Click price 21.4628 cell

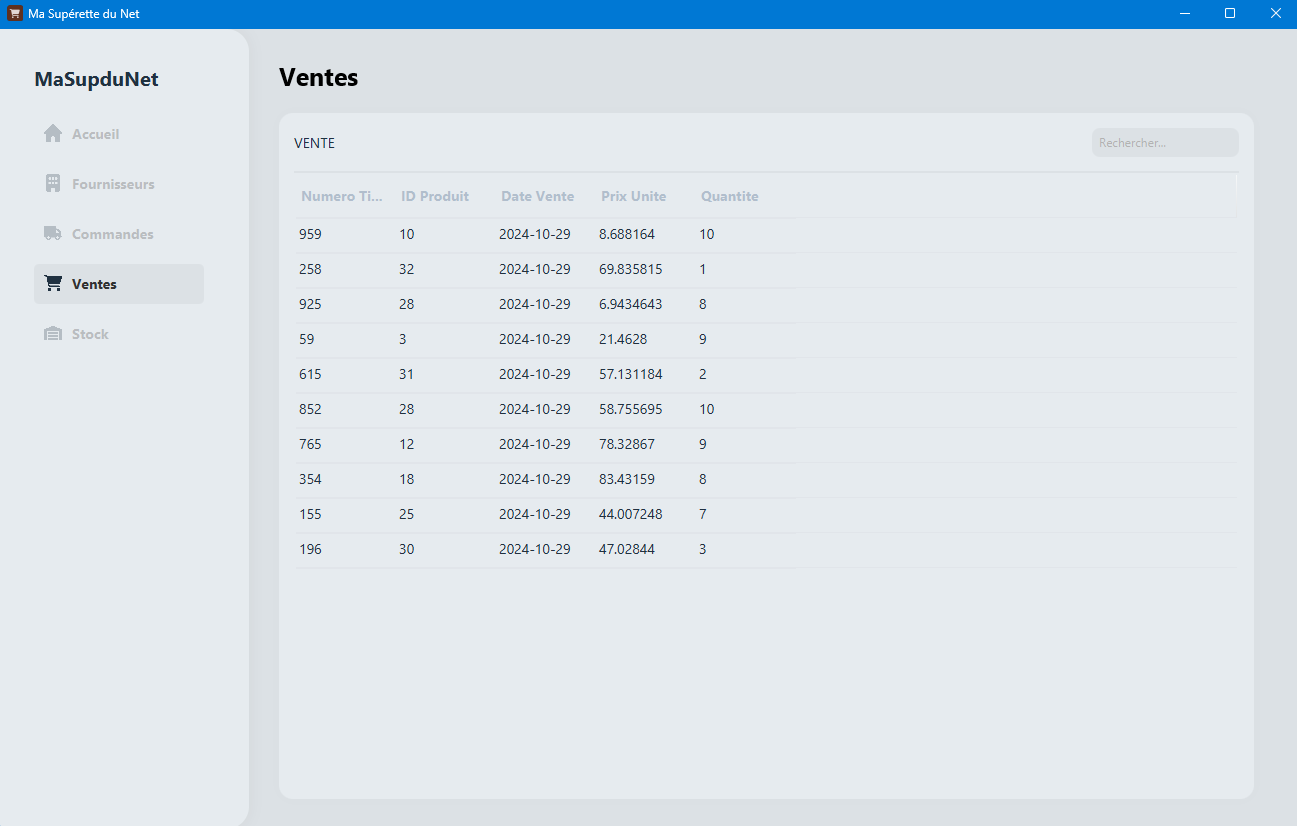click(x=645, y=339)
